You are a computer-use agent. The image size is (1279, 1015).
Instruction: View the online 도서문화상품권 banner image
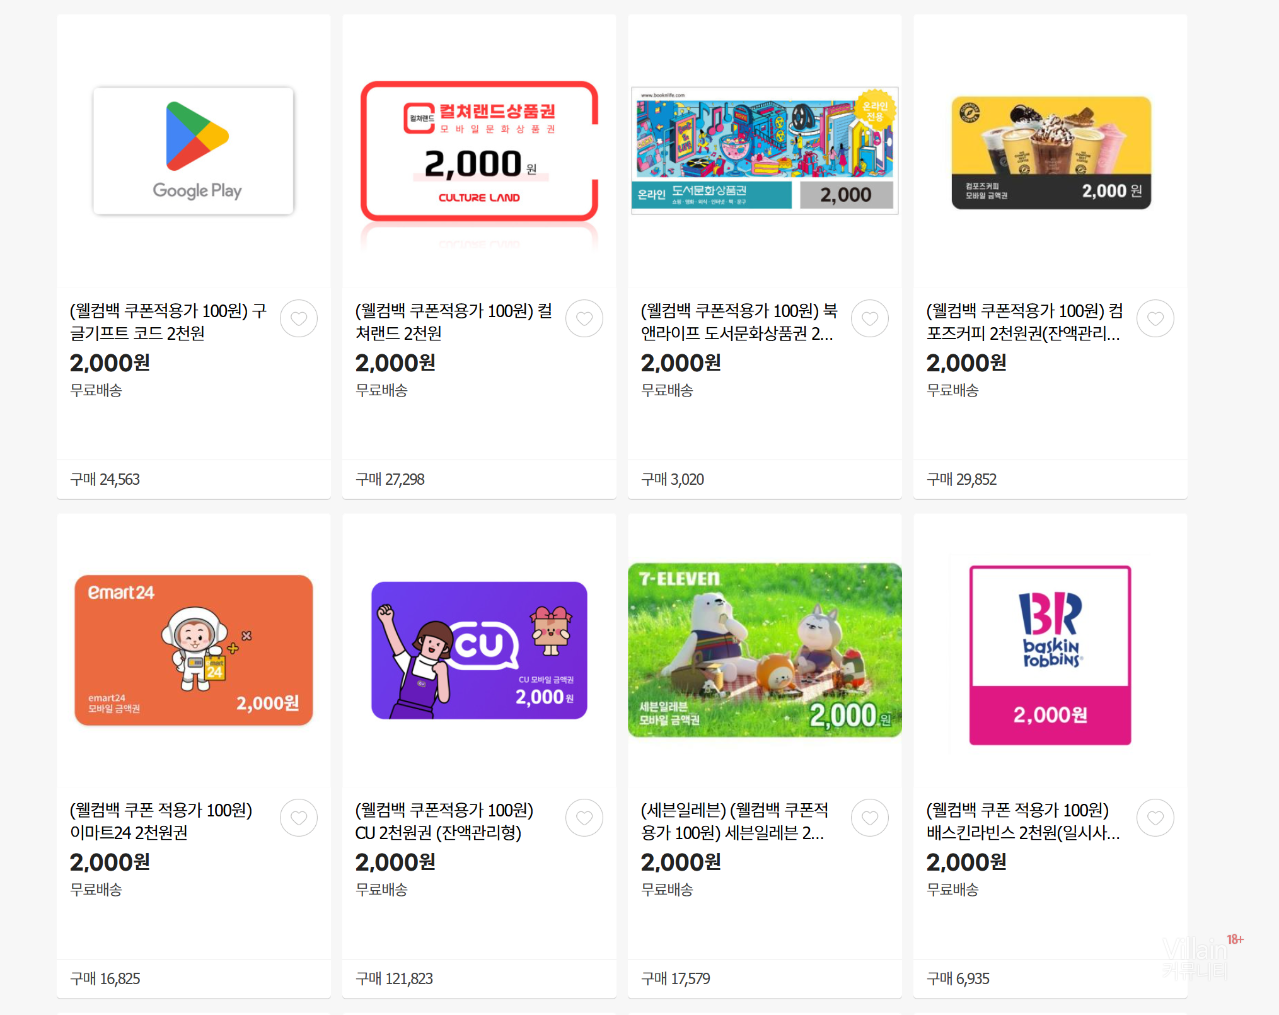(x=764, y=151)
